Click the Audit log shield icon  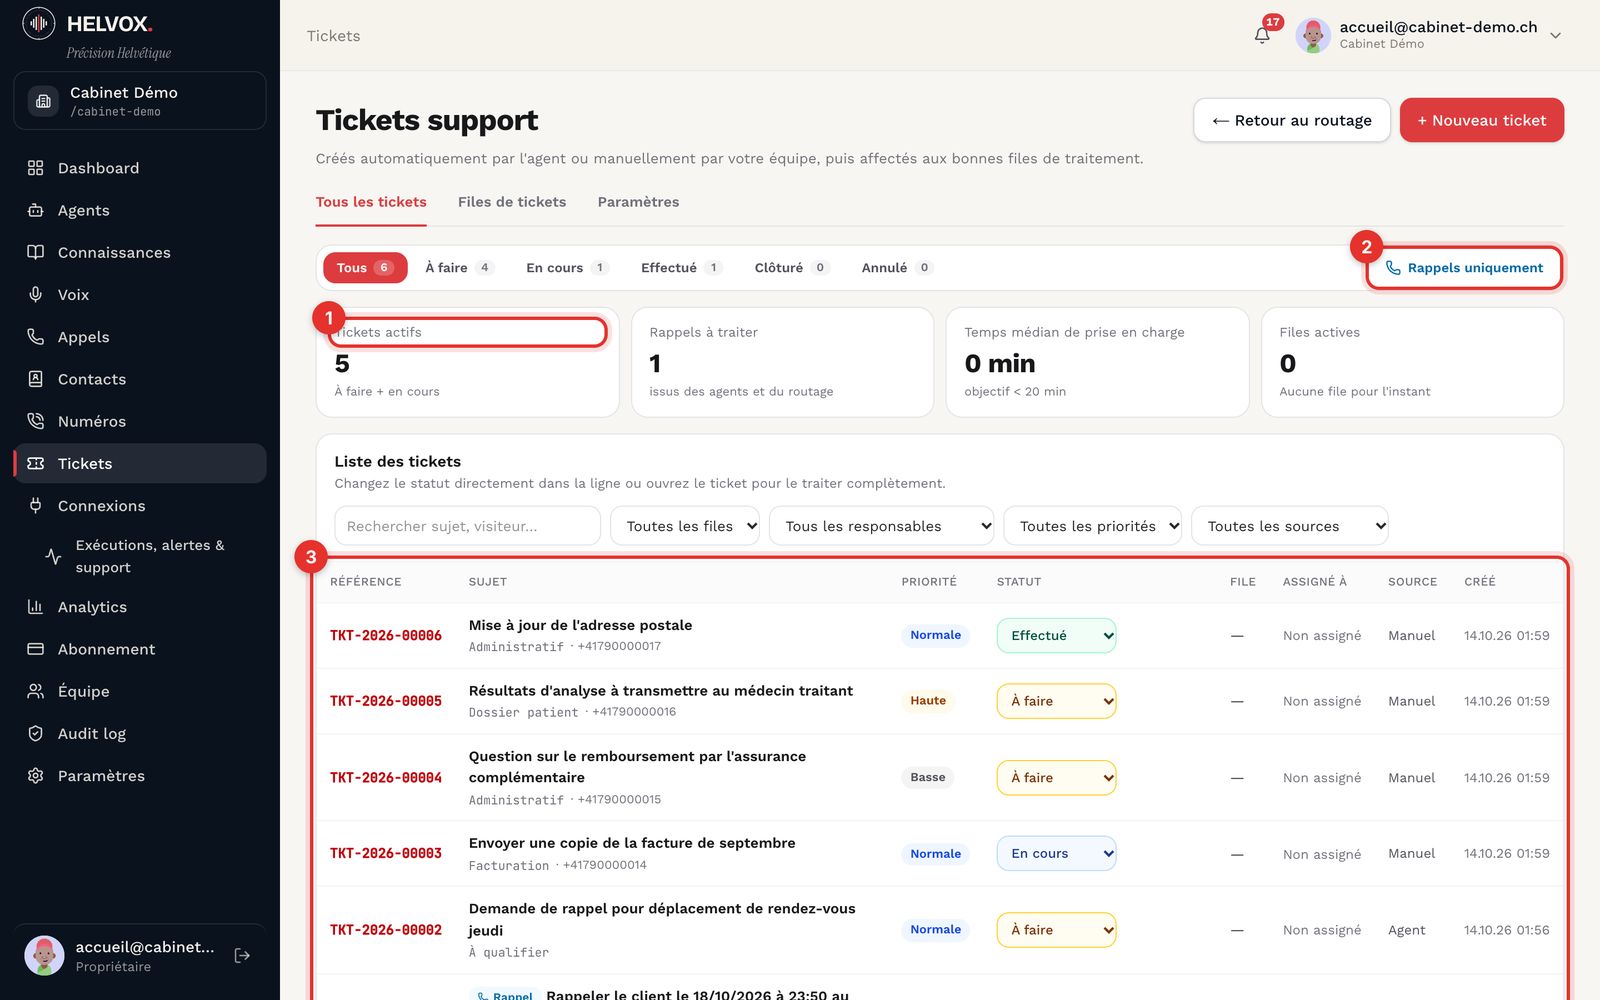(x=36, y=733)
